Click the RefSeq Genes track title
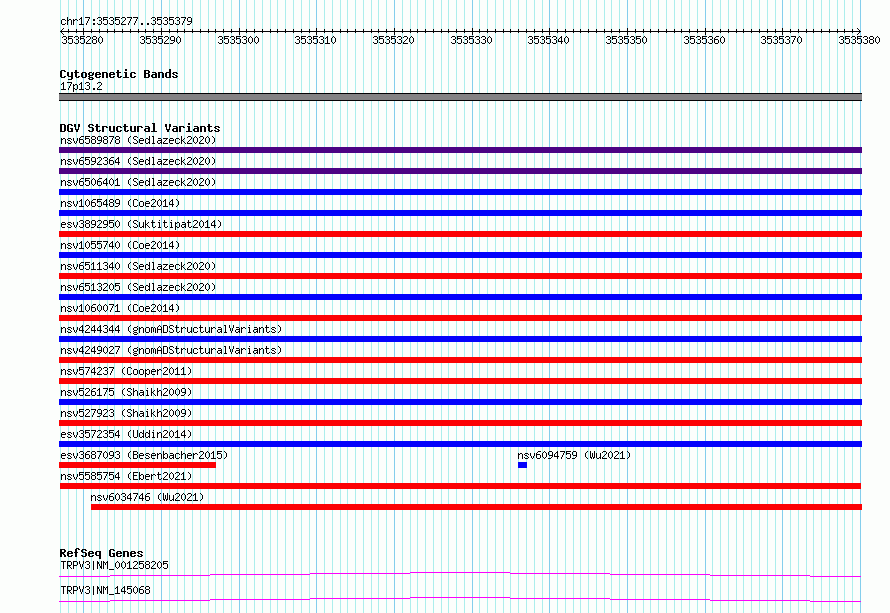Screen dimensions: 890x613 click(101, 553)
